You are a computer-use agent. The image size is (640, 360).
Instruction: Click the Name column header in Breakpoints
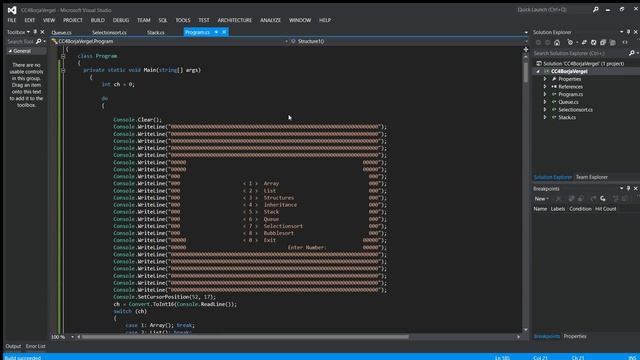tap(540, 209)
